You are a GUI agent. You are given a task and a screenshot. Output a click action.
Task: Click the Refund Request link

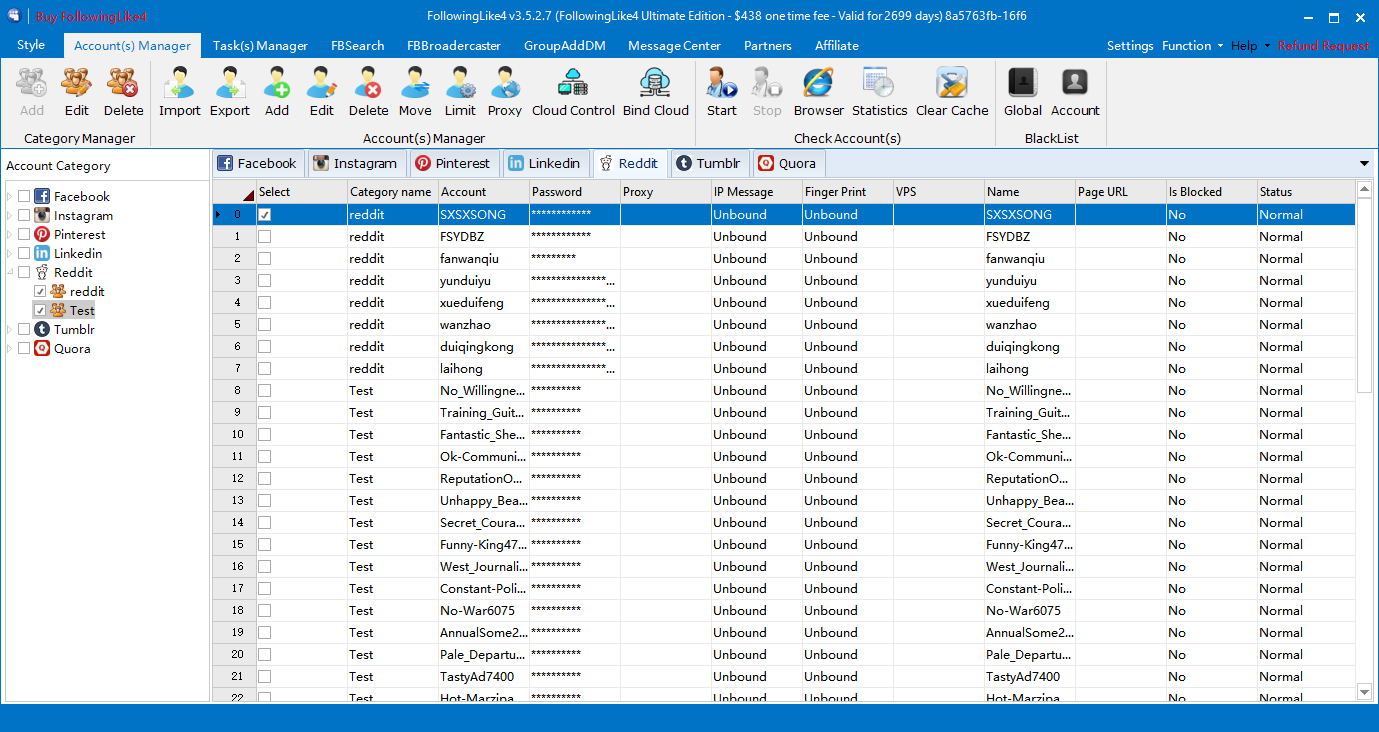tap(1323, 46)
